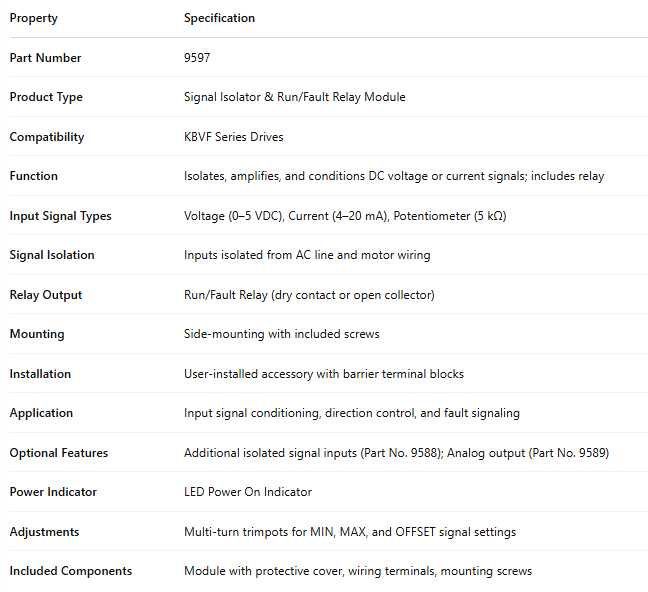Click the Installation row label
Screen dimensions: 648x592
point(40,374)
